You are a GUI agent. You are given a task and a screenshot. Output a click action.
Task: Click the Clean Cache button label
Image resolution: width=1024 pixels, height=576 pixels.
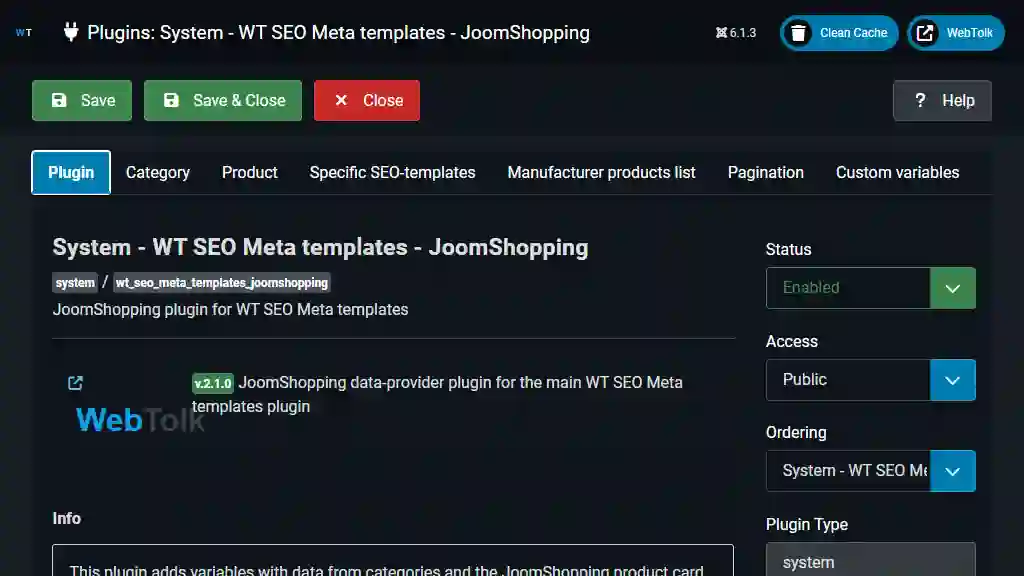(854, 33)
